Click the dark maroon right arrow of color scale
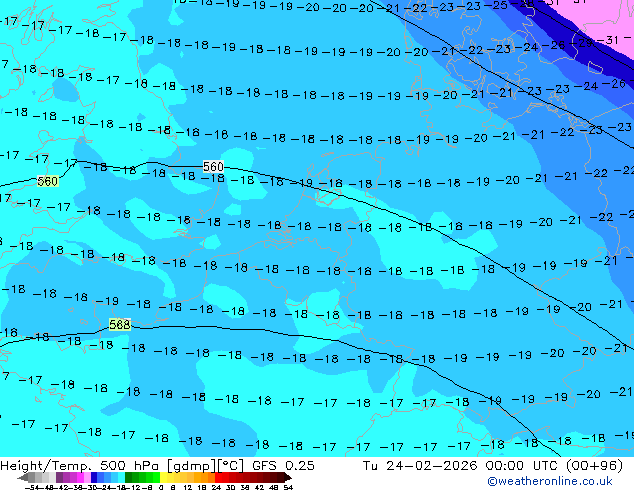 coord(288,477)
